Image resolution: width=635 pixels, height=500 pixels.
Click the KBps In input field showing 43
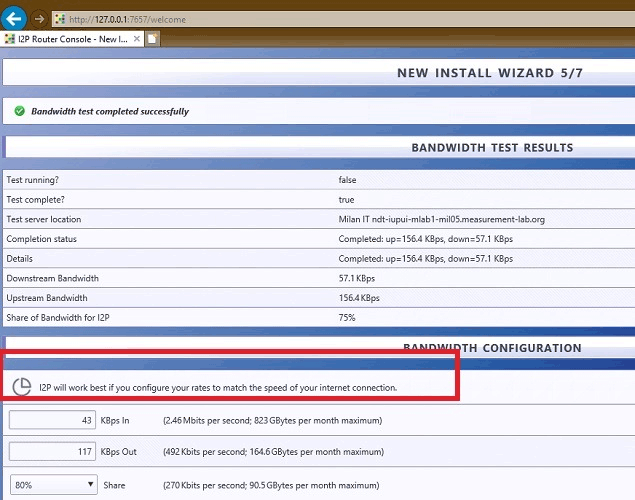(x=53, y=420)
